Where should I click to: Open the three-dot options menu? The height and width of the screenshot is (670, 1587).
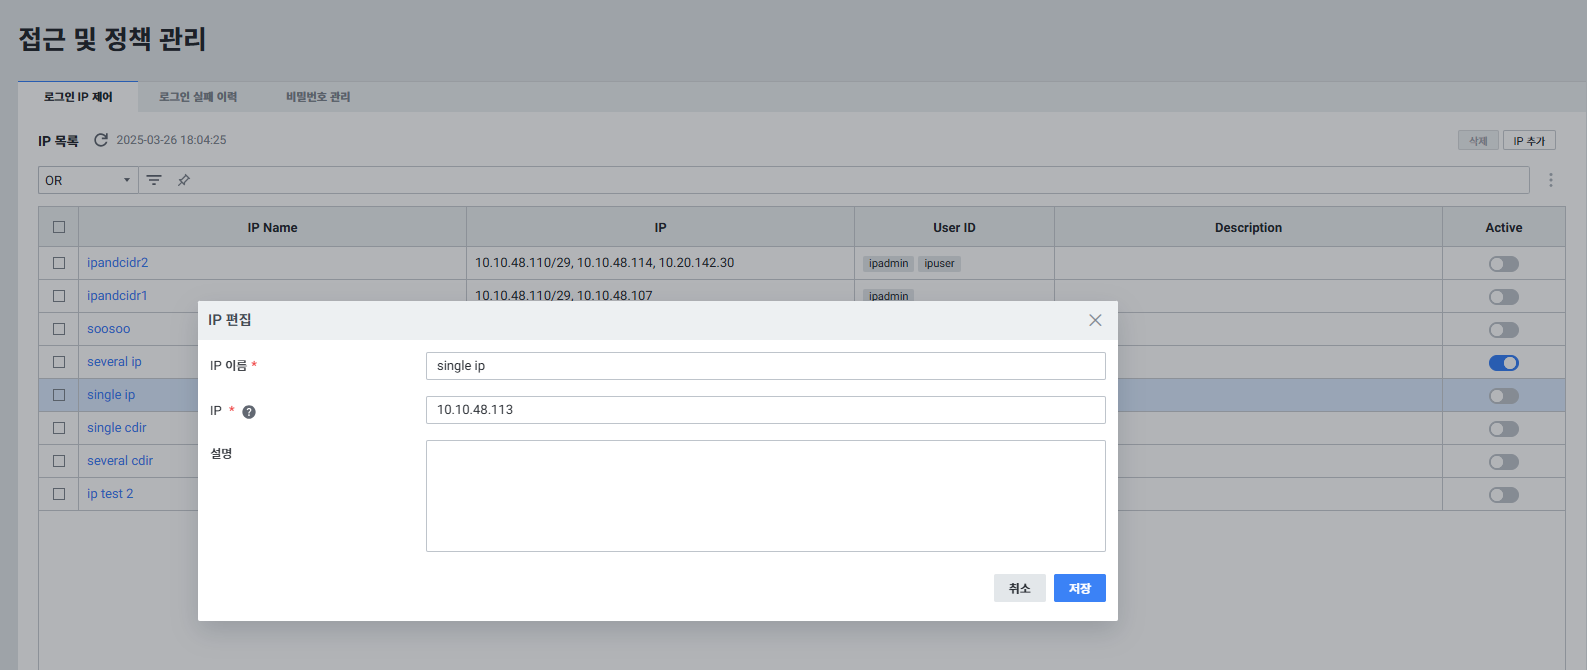click(x=1550, y=180)
